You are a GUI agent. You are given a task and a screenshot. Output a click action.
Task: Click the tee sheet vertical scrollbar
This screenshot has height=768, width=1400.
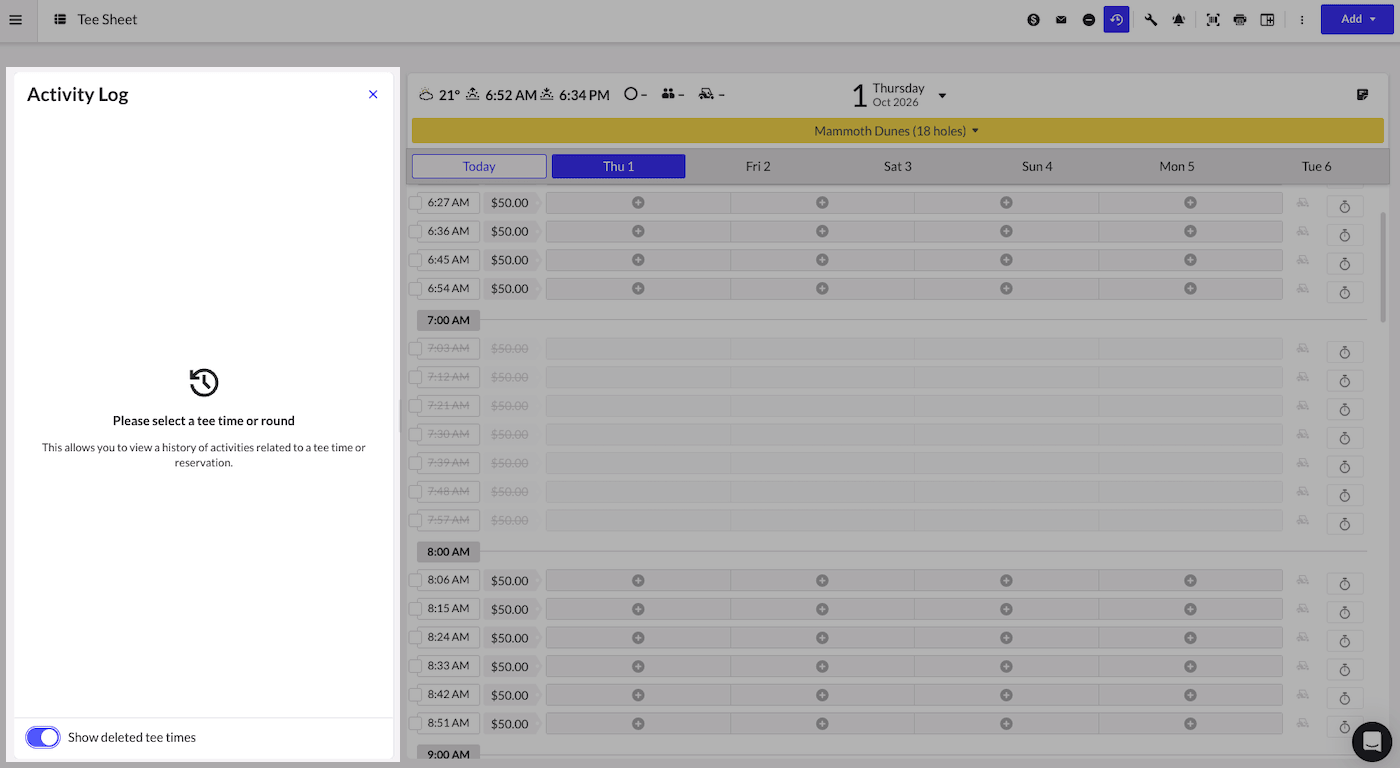[x=1384, y=267]
